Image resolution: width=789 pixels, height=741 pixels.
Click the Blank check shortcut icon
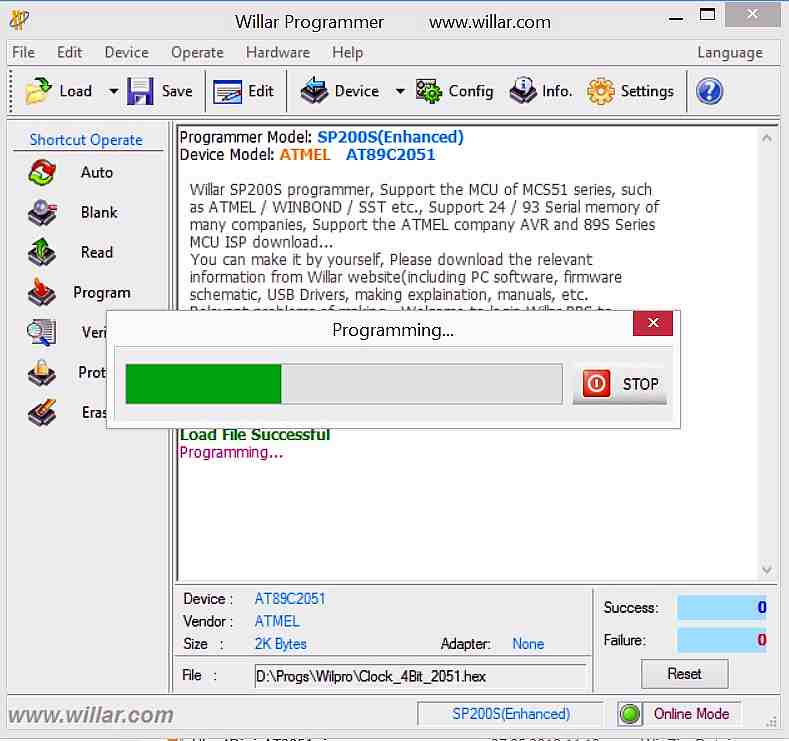pyautogui.click(x=42, y=212)
